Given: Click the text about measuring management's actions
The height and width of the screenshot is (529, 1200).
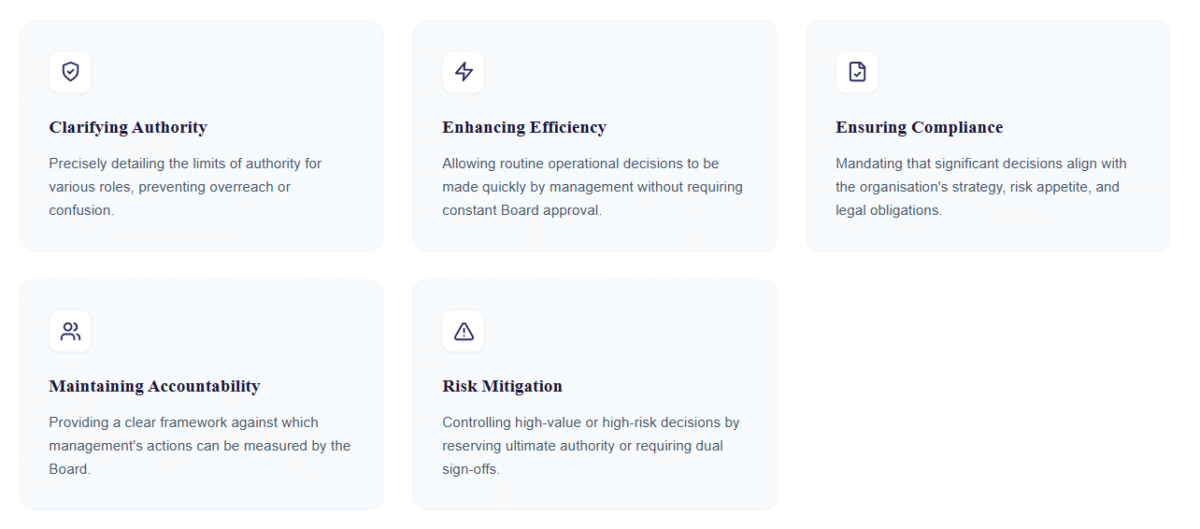Looking at the screenshot, I should (x=200, y=446).
